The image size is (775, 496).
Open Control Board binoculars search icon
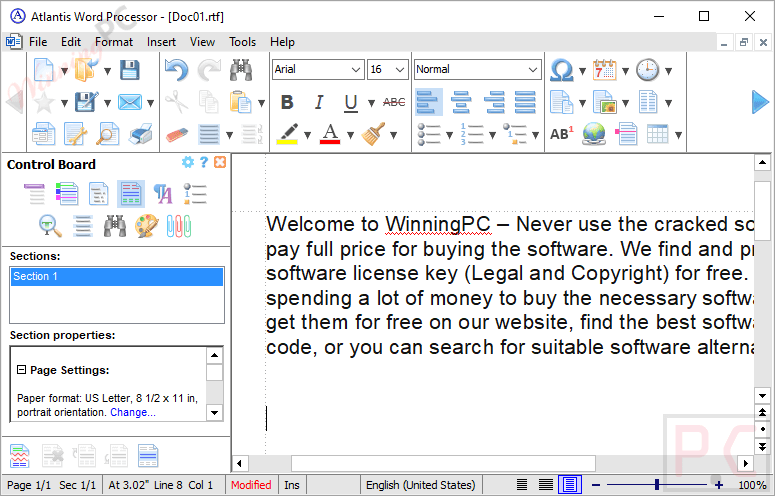coord(115,226)
